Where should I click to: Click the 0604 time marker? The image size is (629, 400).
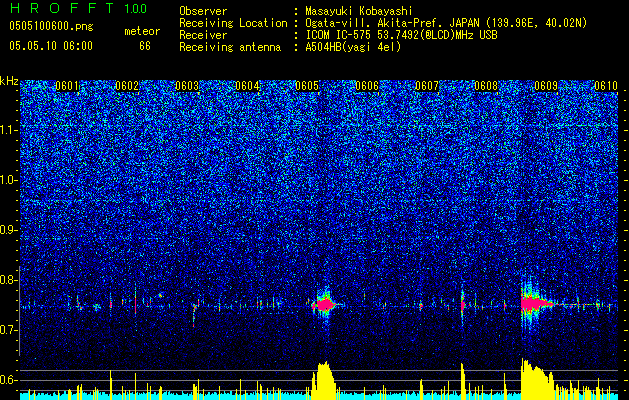click(247, 86)
